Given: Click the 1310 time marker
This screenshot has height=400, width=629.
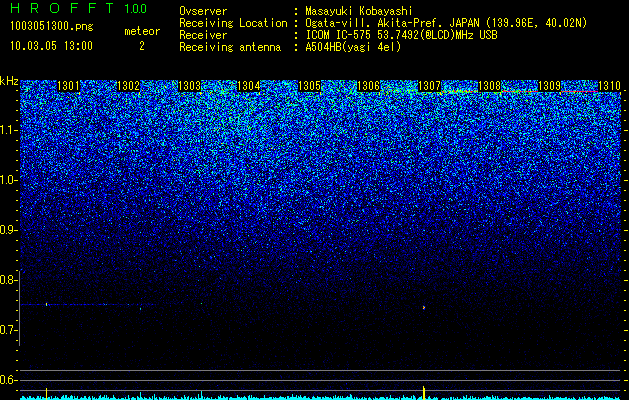Looking at the screenshot, I should pyautogui.click(x=610, y=86).
